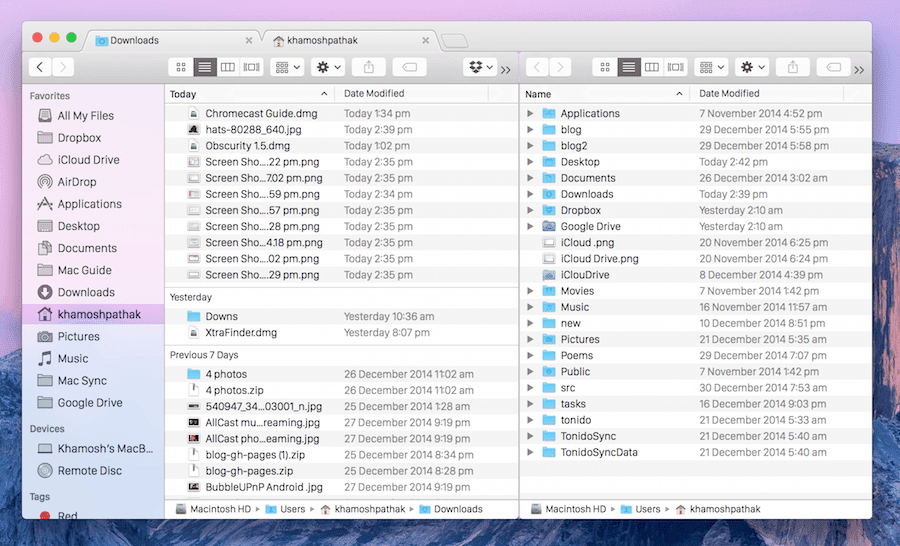Close the Downloads tab

[249, 40]
